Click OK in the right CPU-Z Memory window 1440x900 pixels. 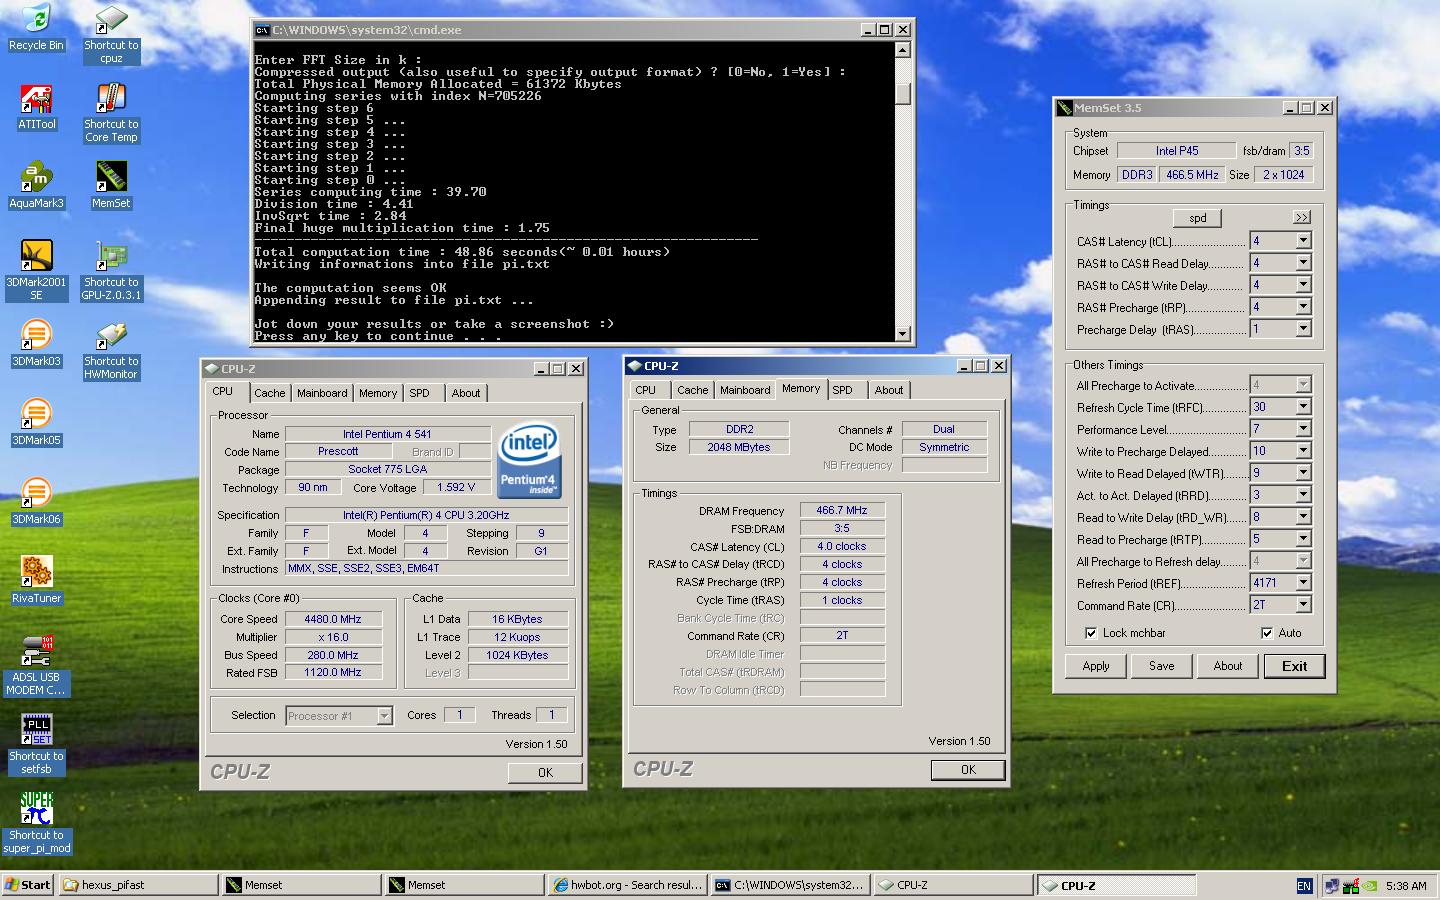point(968,769)
